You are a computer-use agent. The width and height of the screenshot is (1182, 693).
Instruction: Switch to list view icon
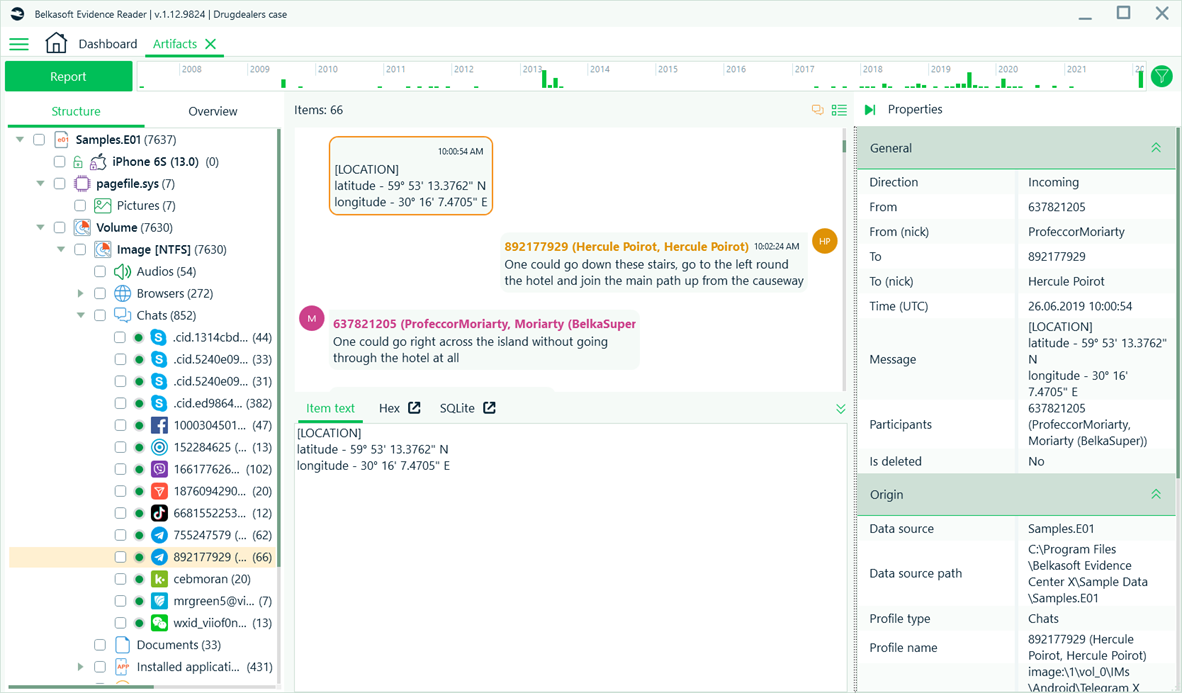(x=839, y=110)
